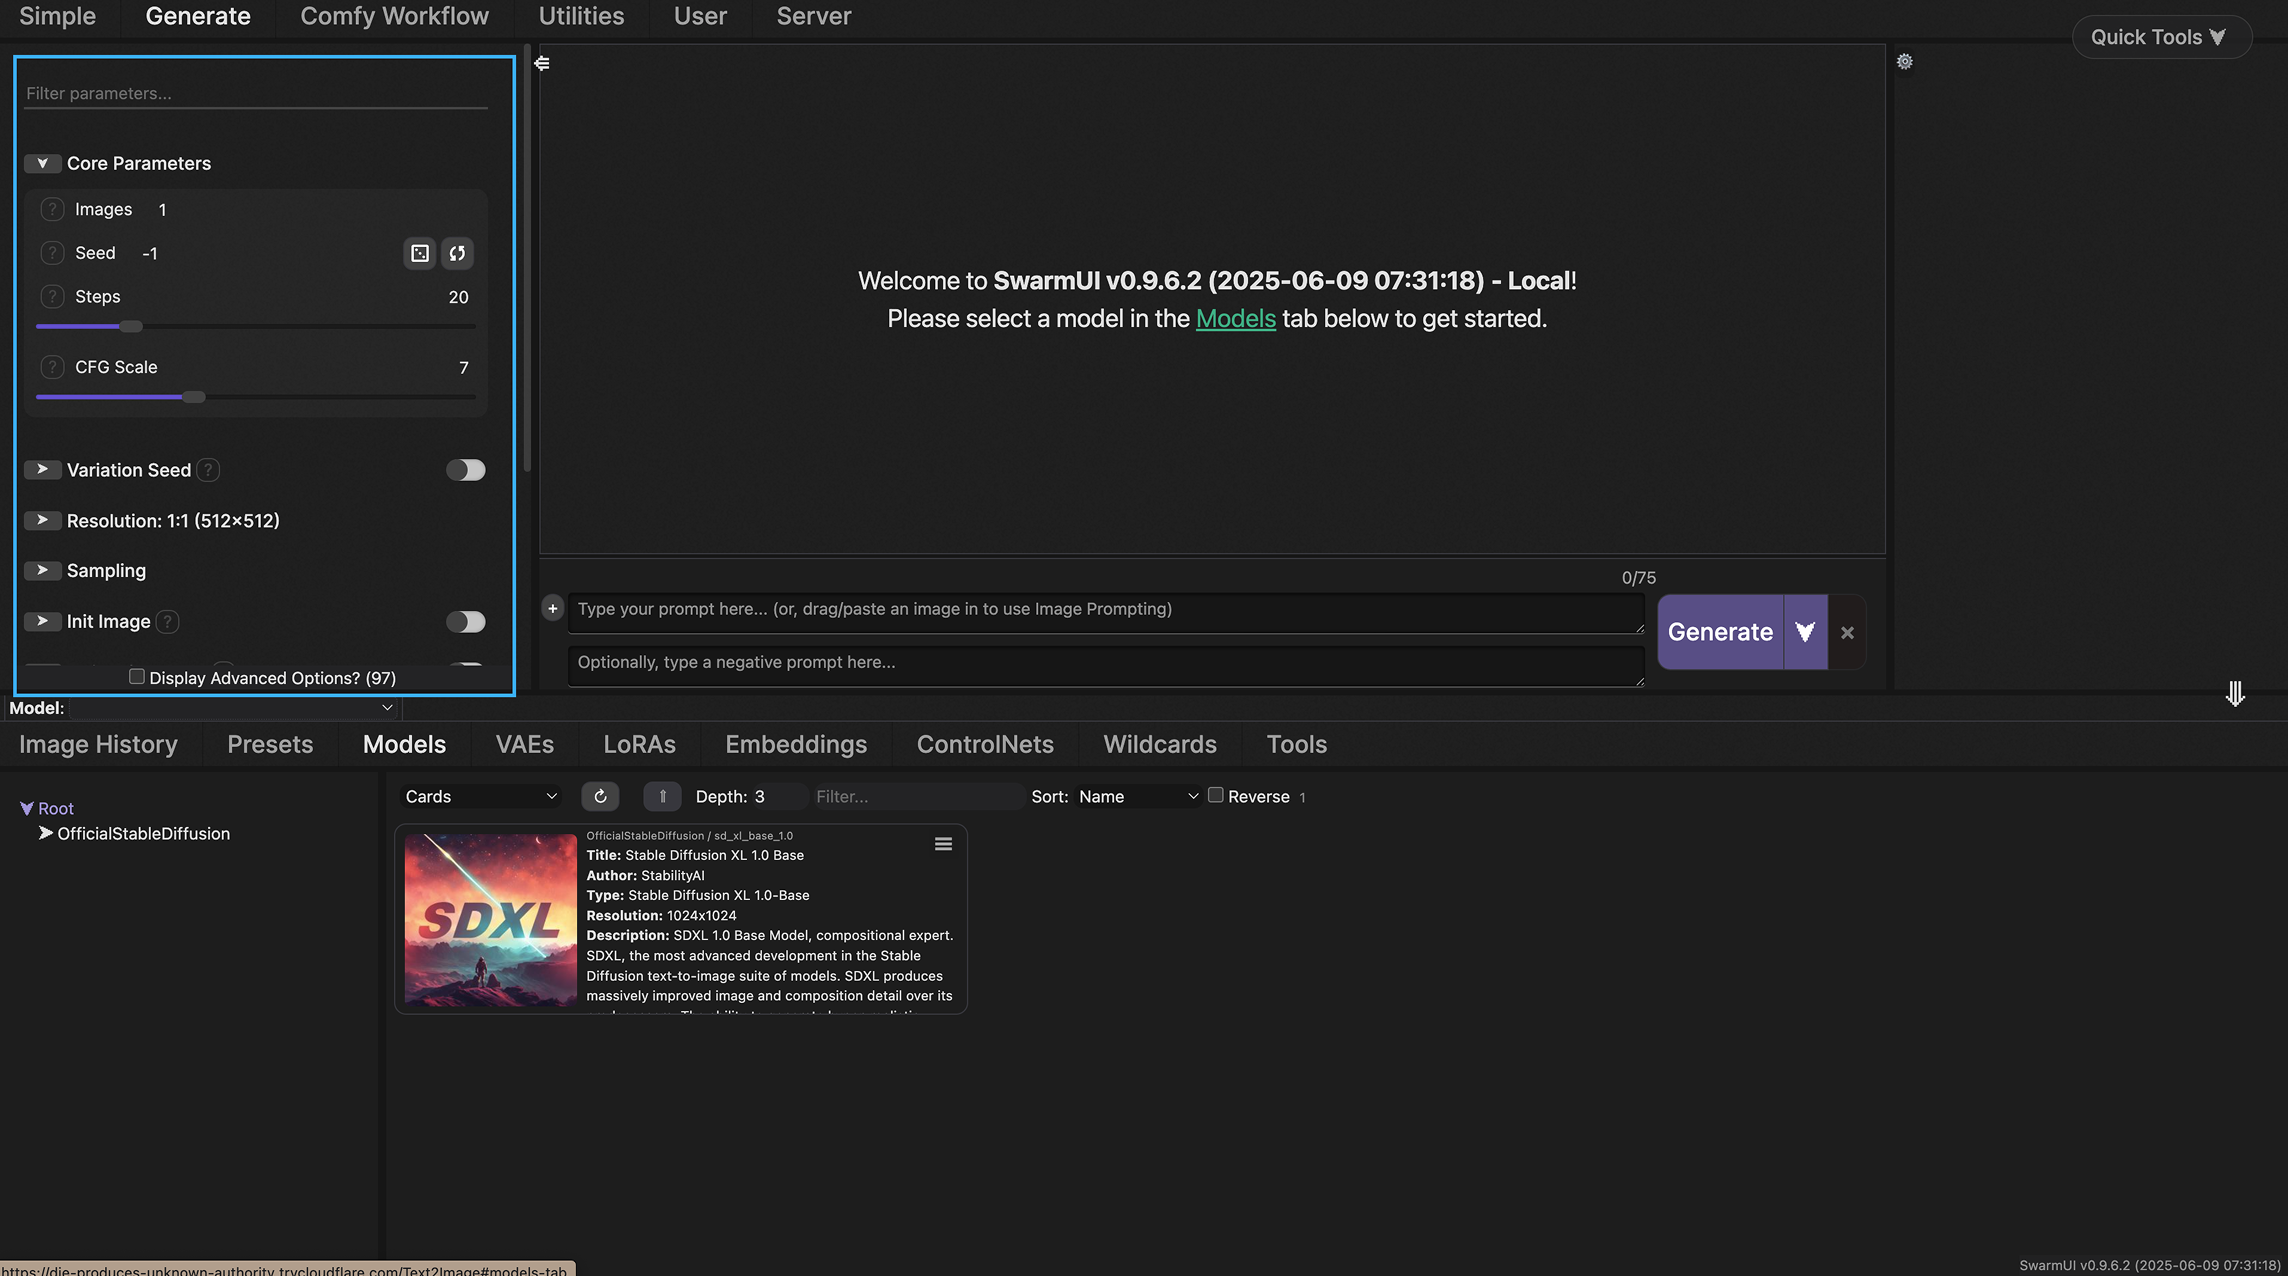Screen dimensions: 2288x1276
Task: Click the Models link in welcome message
Action: [x=1235, y=319]
